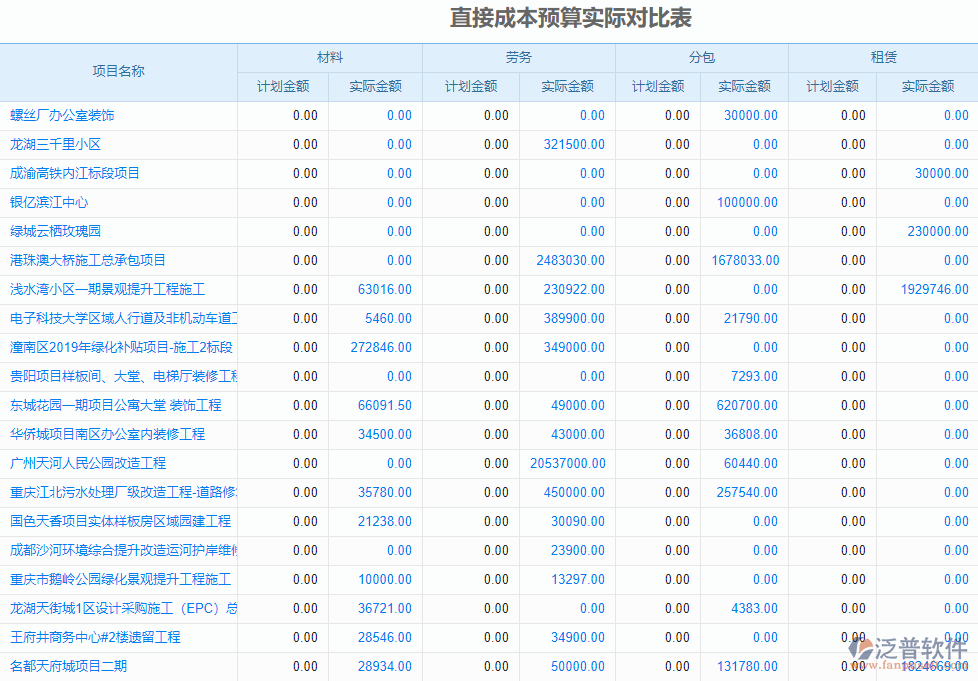The height and width of the screenshot is (681, 978).
Task: Select the 银亿滨江中心 project link
Action: (49, 202)
